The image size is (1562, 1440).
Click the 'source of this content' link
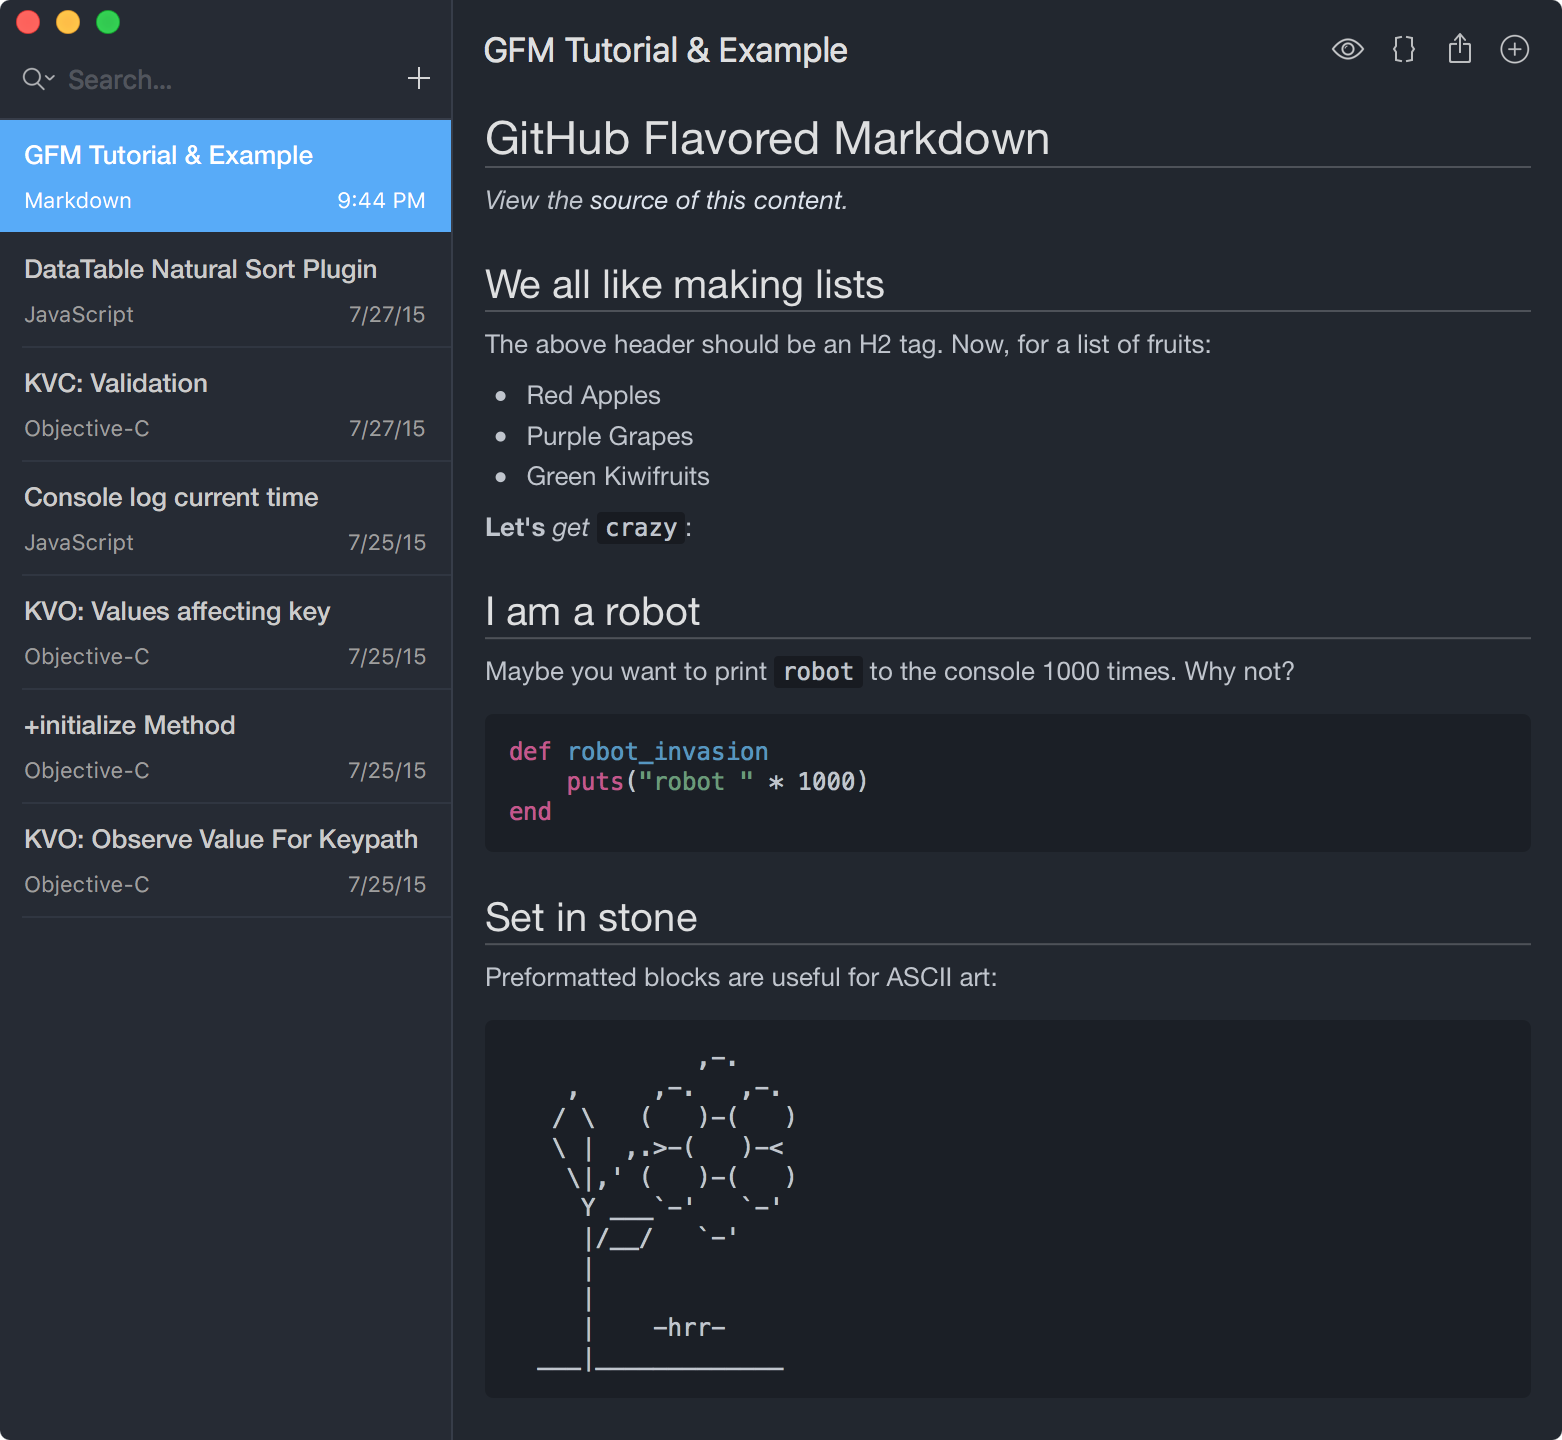717,200
